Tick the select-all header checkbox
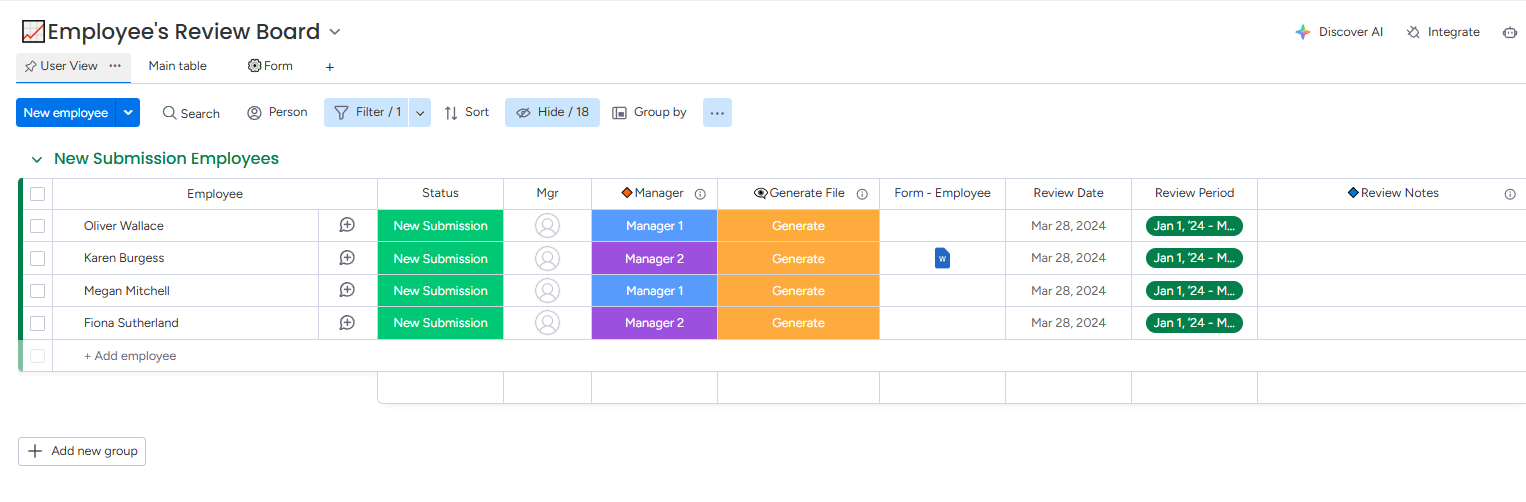 pos(37,194)
